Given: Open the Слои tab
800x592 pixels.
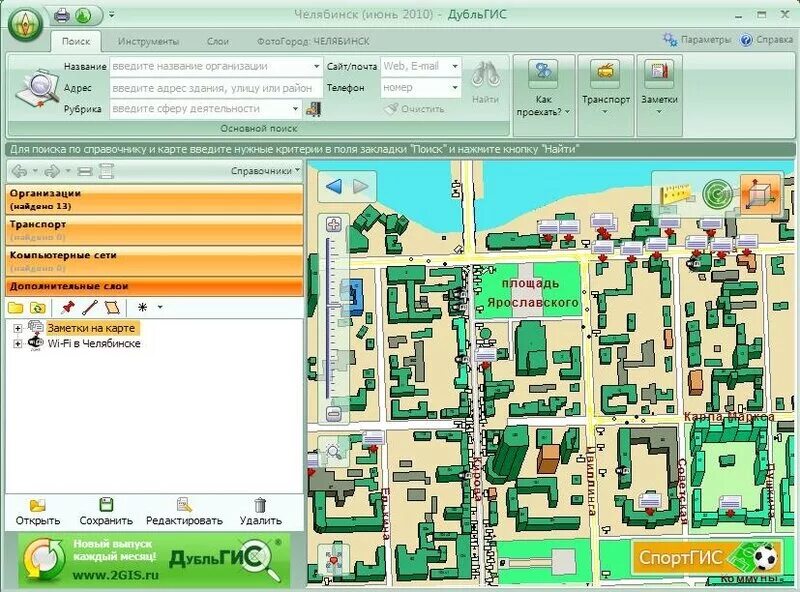Looking at the screenshot, I should tap(218, 41).
